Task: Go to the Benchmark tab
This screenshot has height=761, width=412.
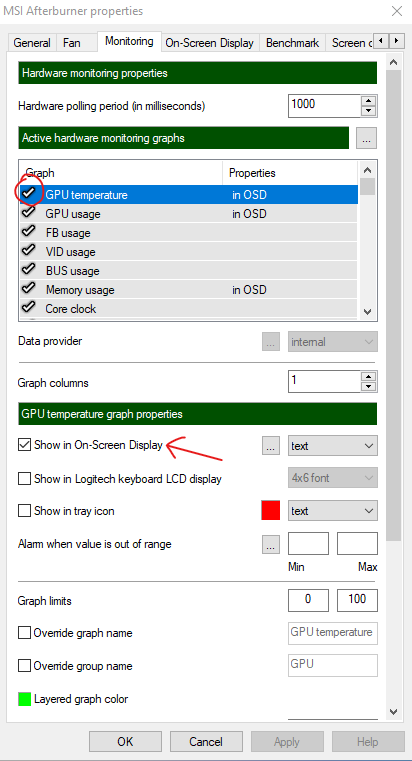Action: [293, 43]
